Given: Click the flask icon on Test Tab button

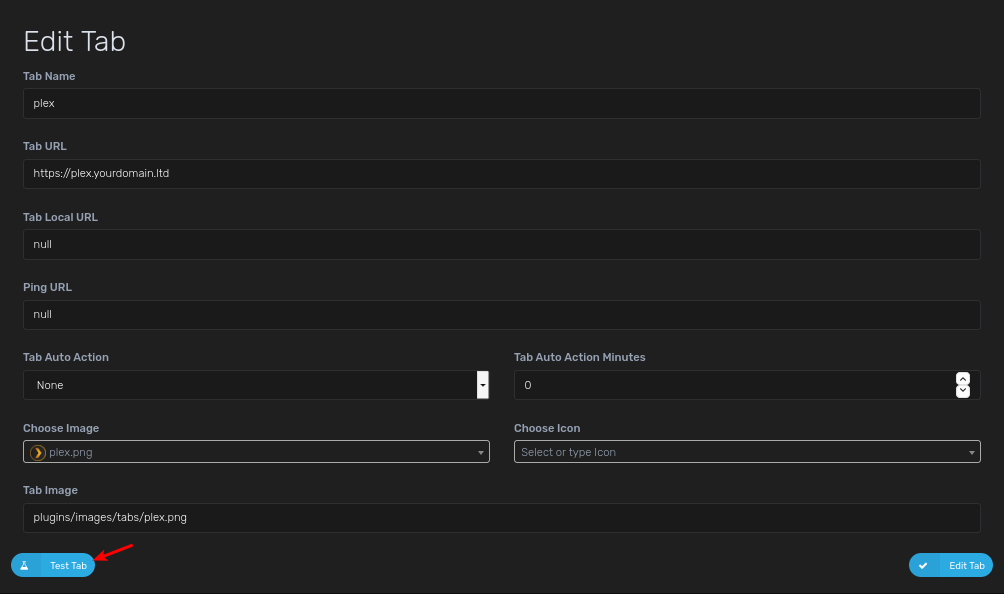Looking at the screenshot, I should pyautogui.click(x=25, y=565).
